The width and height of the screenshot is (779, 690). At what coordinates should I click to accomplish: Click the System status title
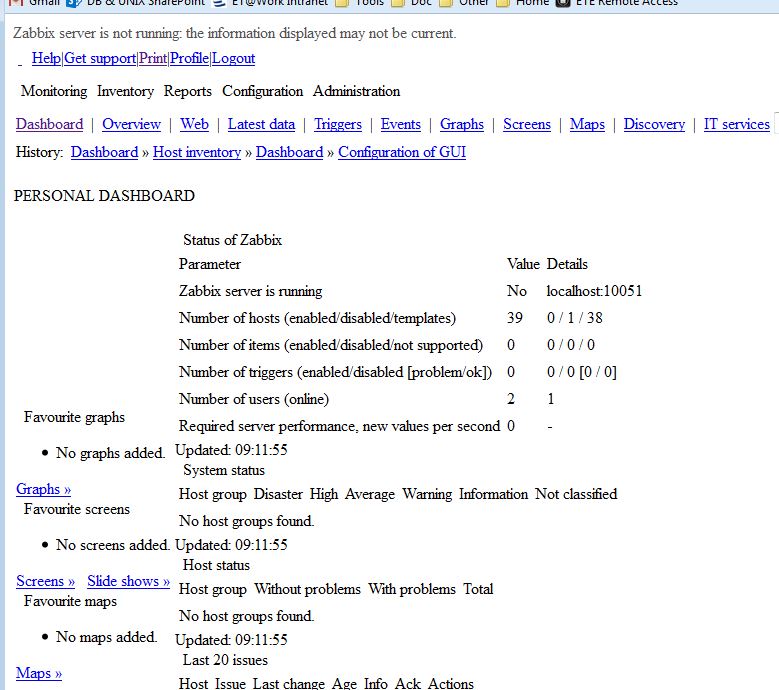coord(224,470)
